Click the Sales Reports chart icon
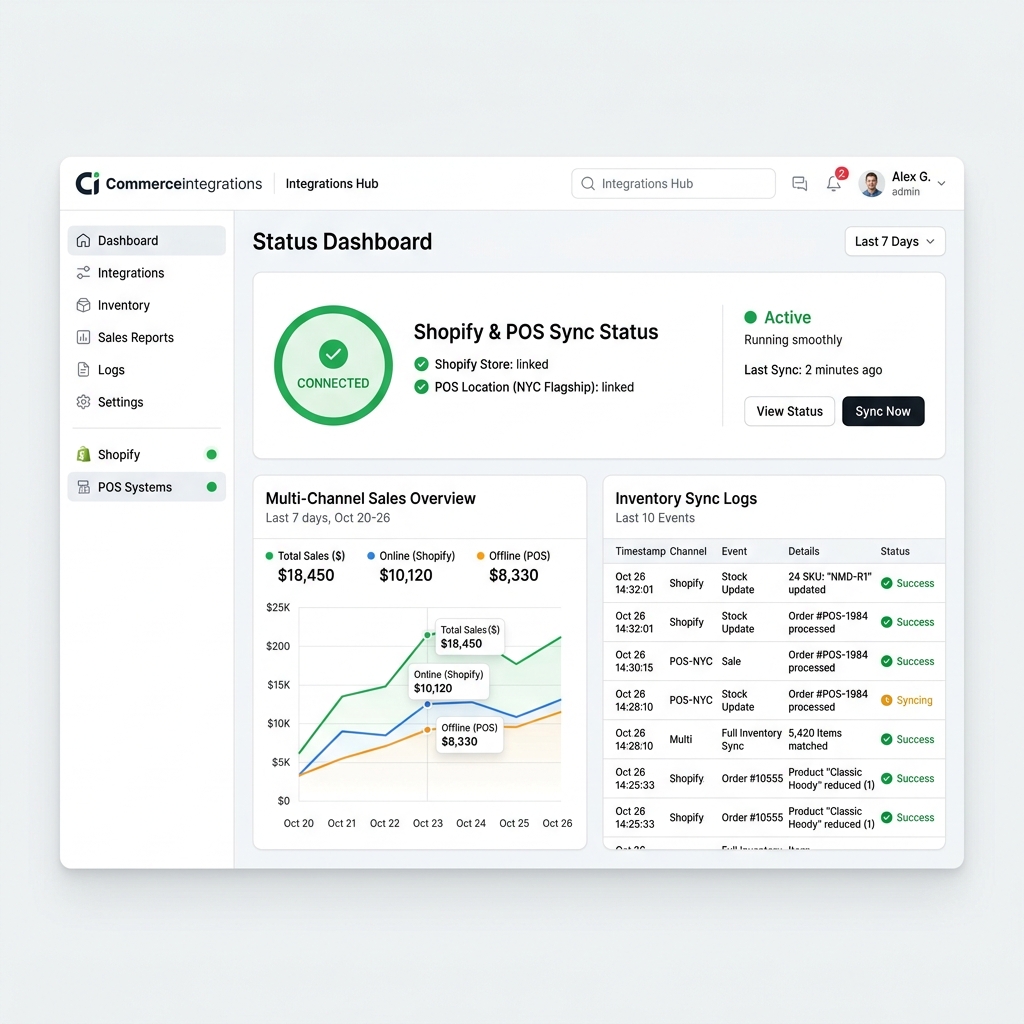1024x1024 pixels. 83,337
